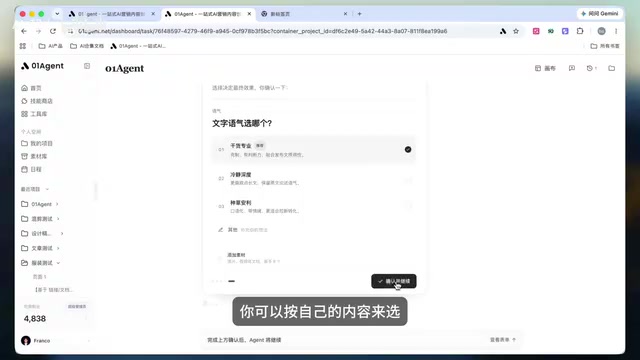Open the 【基于 链接/文档 task item

tap(54, 290)
